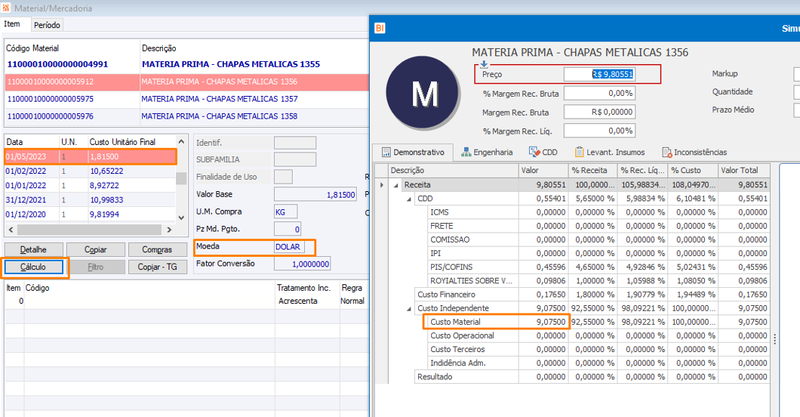Click the Margem Rec. Bruta value field
Image resolution: width=800 pixels, height=417 pixels.
point(599,112)
